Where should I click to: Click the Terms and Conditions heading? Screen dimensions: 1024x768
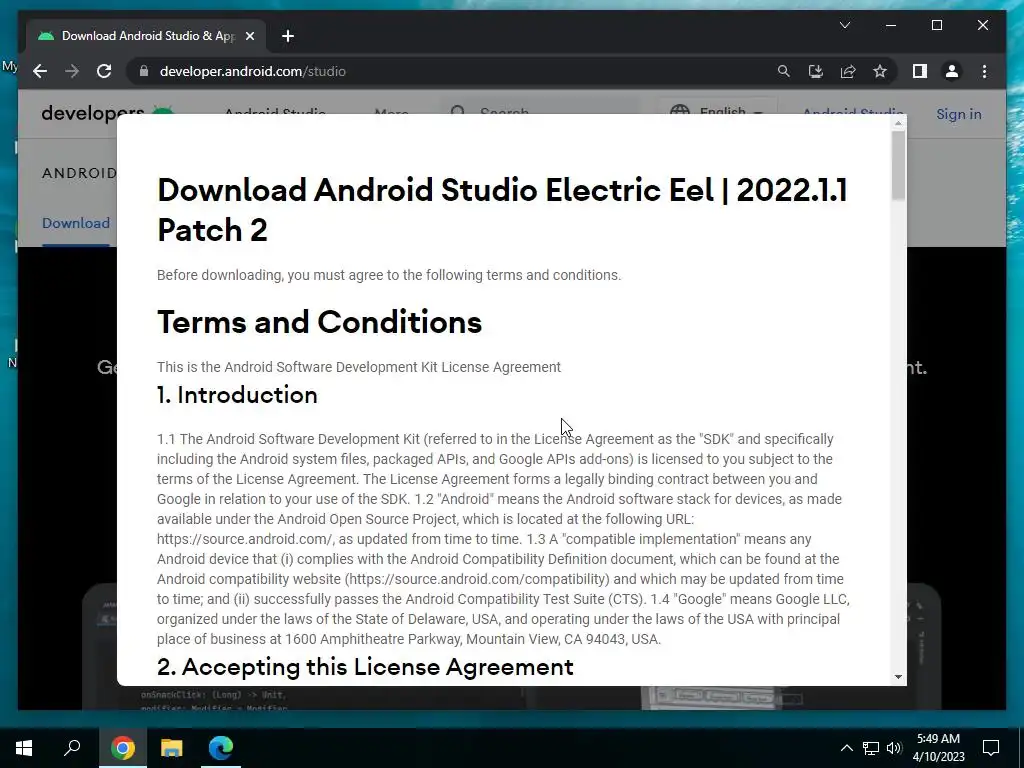click(319, 322)
